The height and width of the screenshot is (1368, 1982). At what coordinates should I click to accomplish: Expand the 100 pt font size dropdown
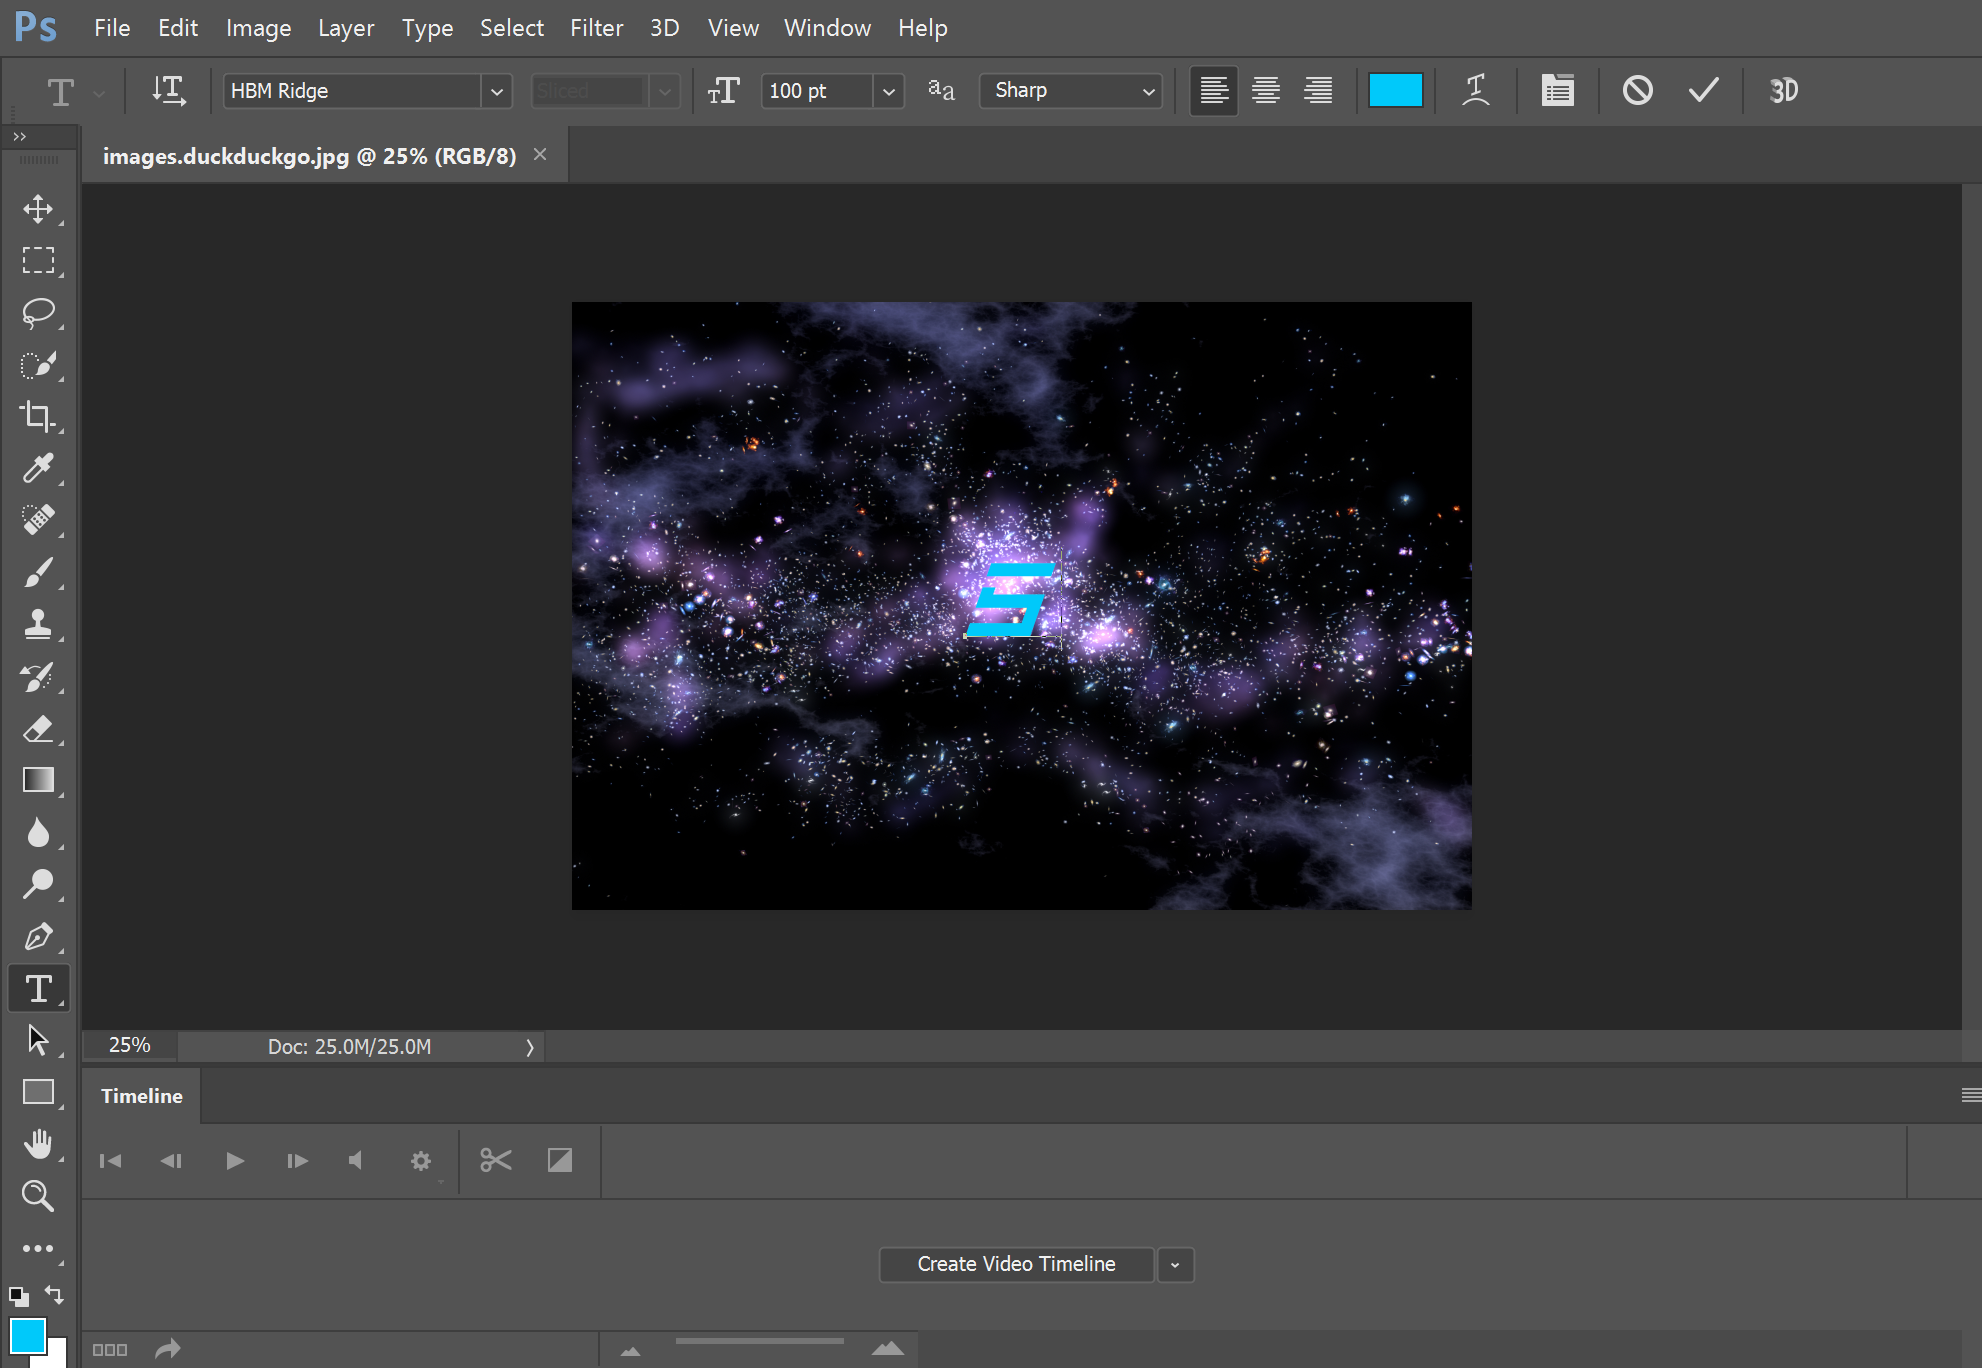click(x=888, y=91)
